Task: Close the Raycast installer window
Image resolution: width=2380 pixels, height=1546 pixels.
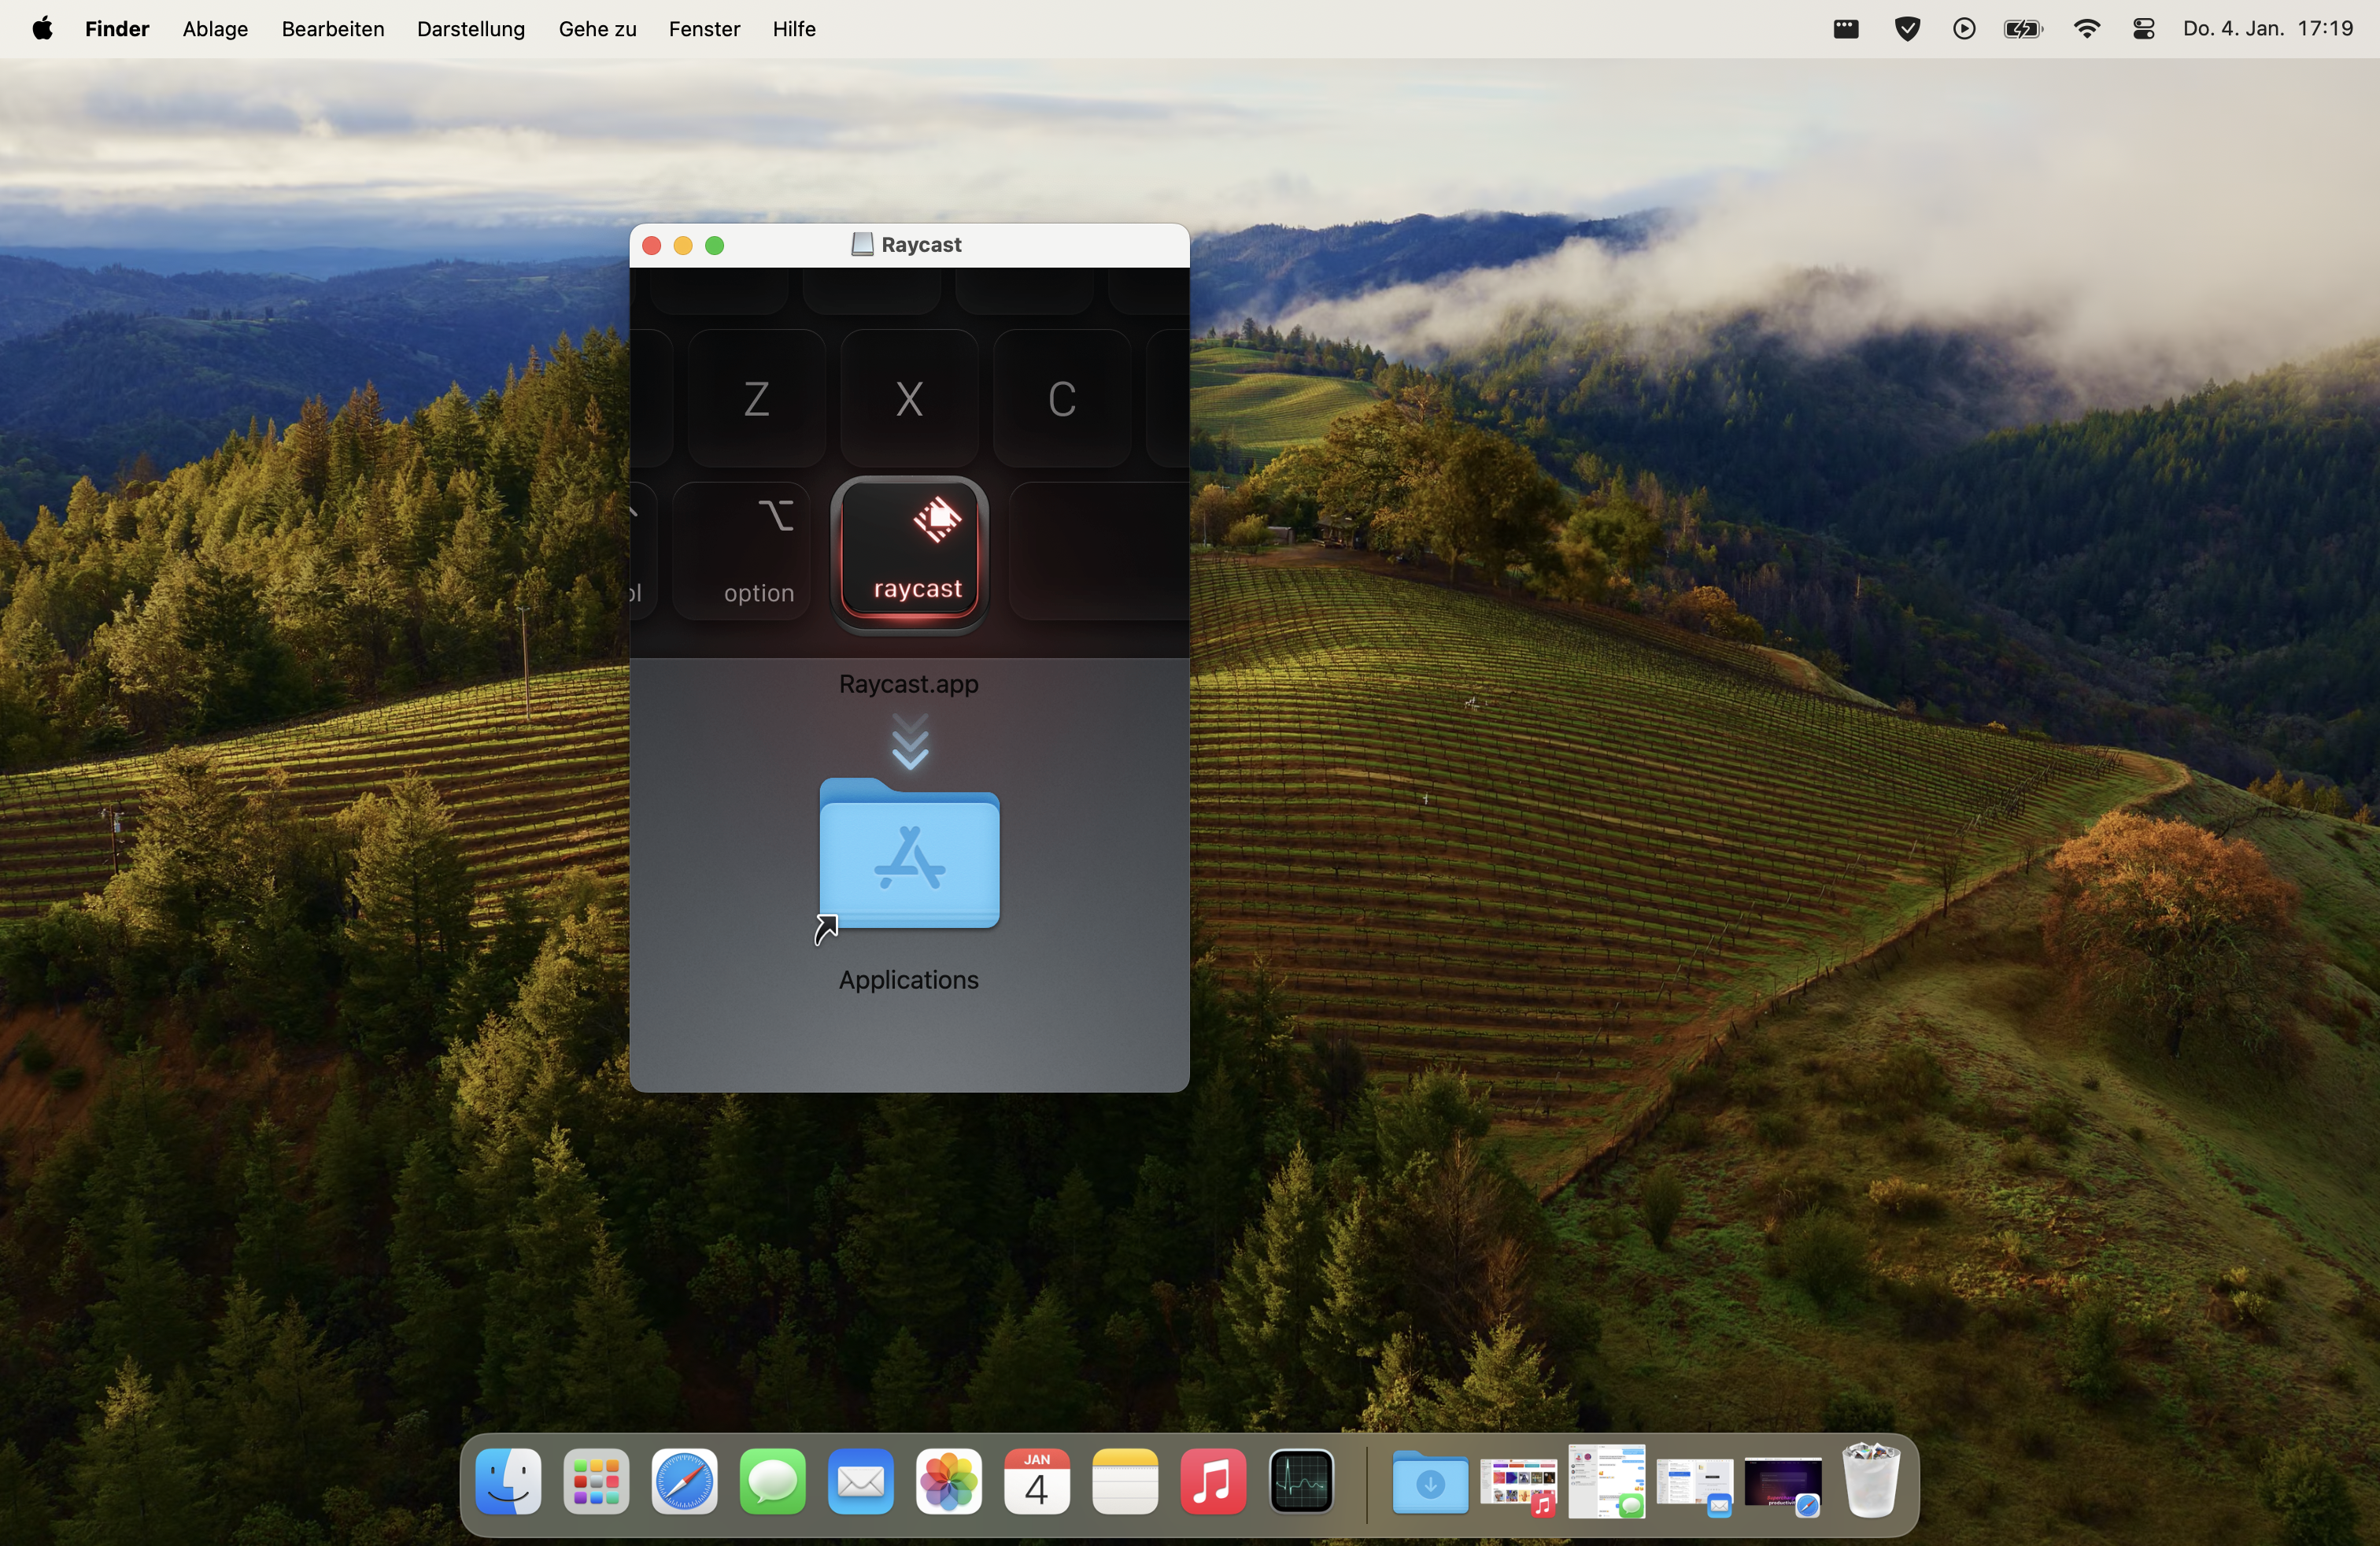Action: (651, 246)
